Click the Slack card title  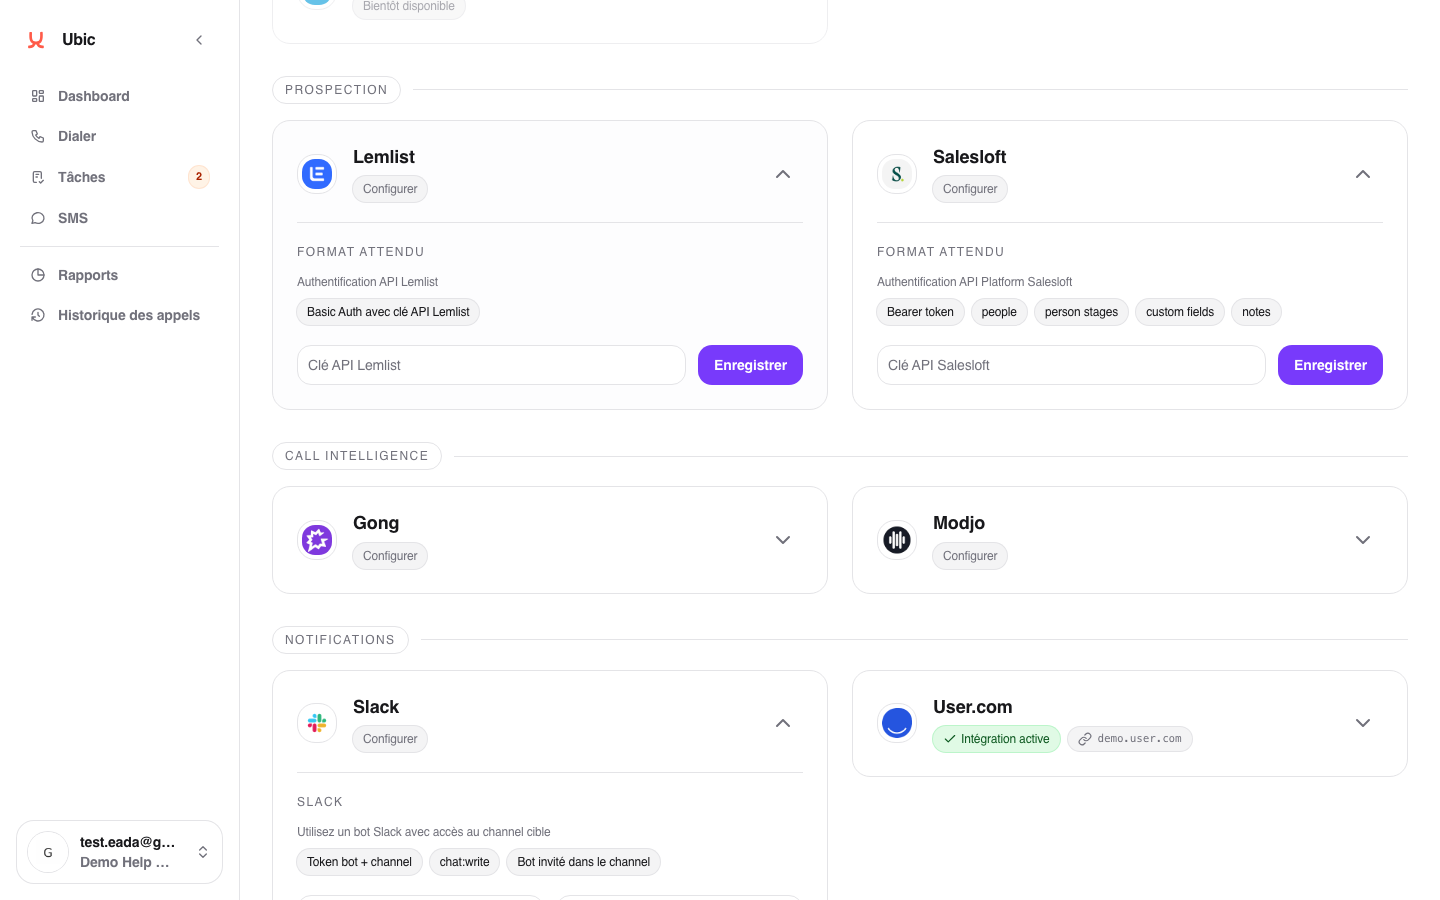click(x=376, y=707)
